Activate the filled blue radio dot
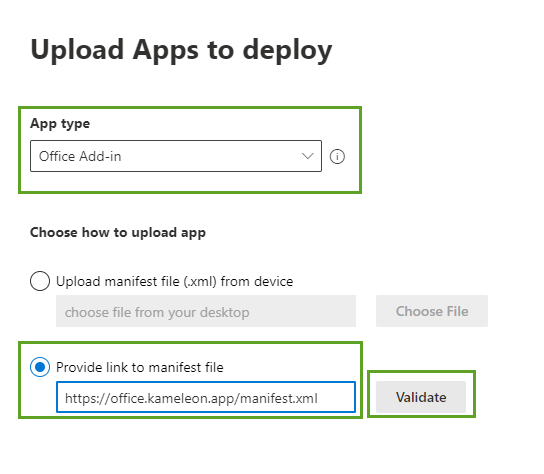The image size is (544, 474). pos(40,367)
